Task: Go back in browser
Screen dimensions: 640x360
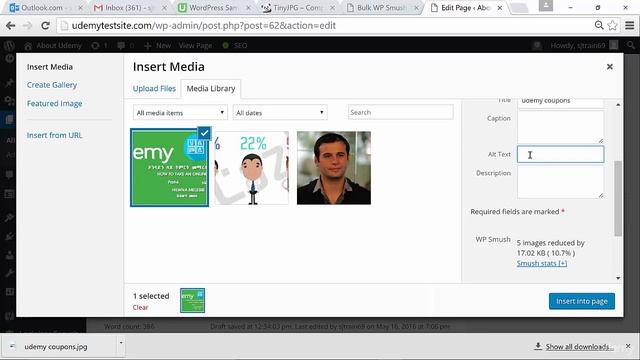Action: pos(11,26)
